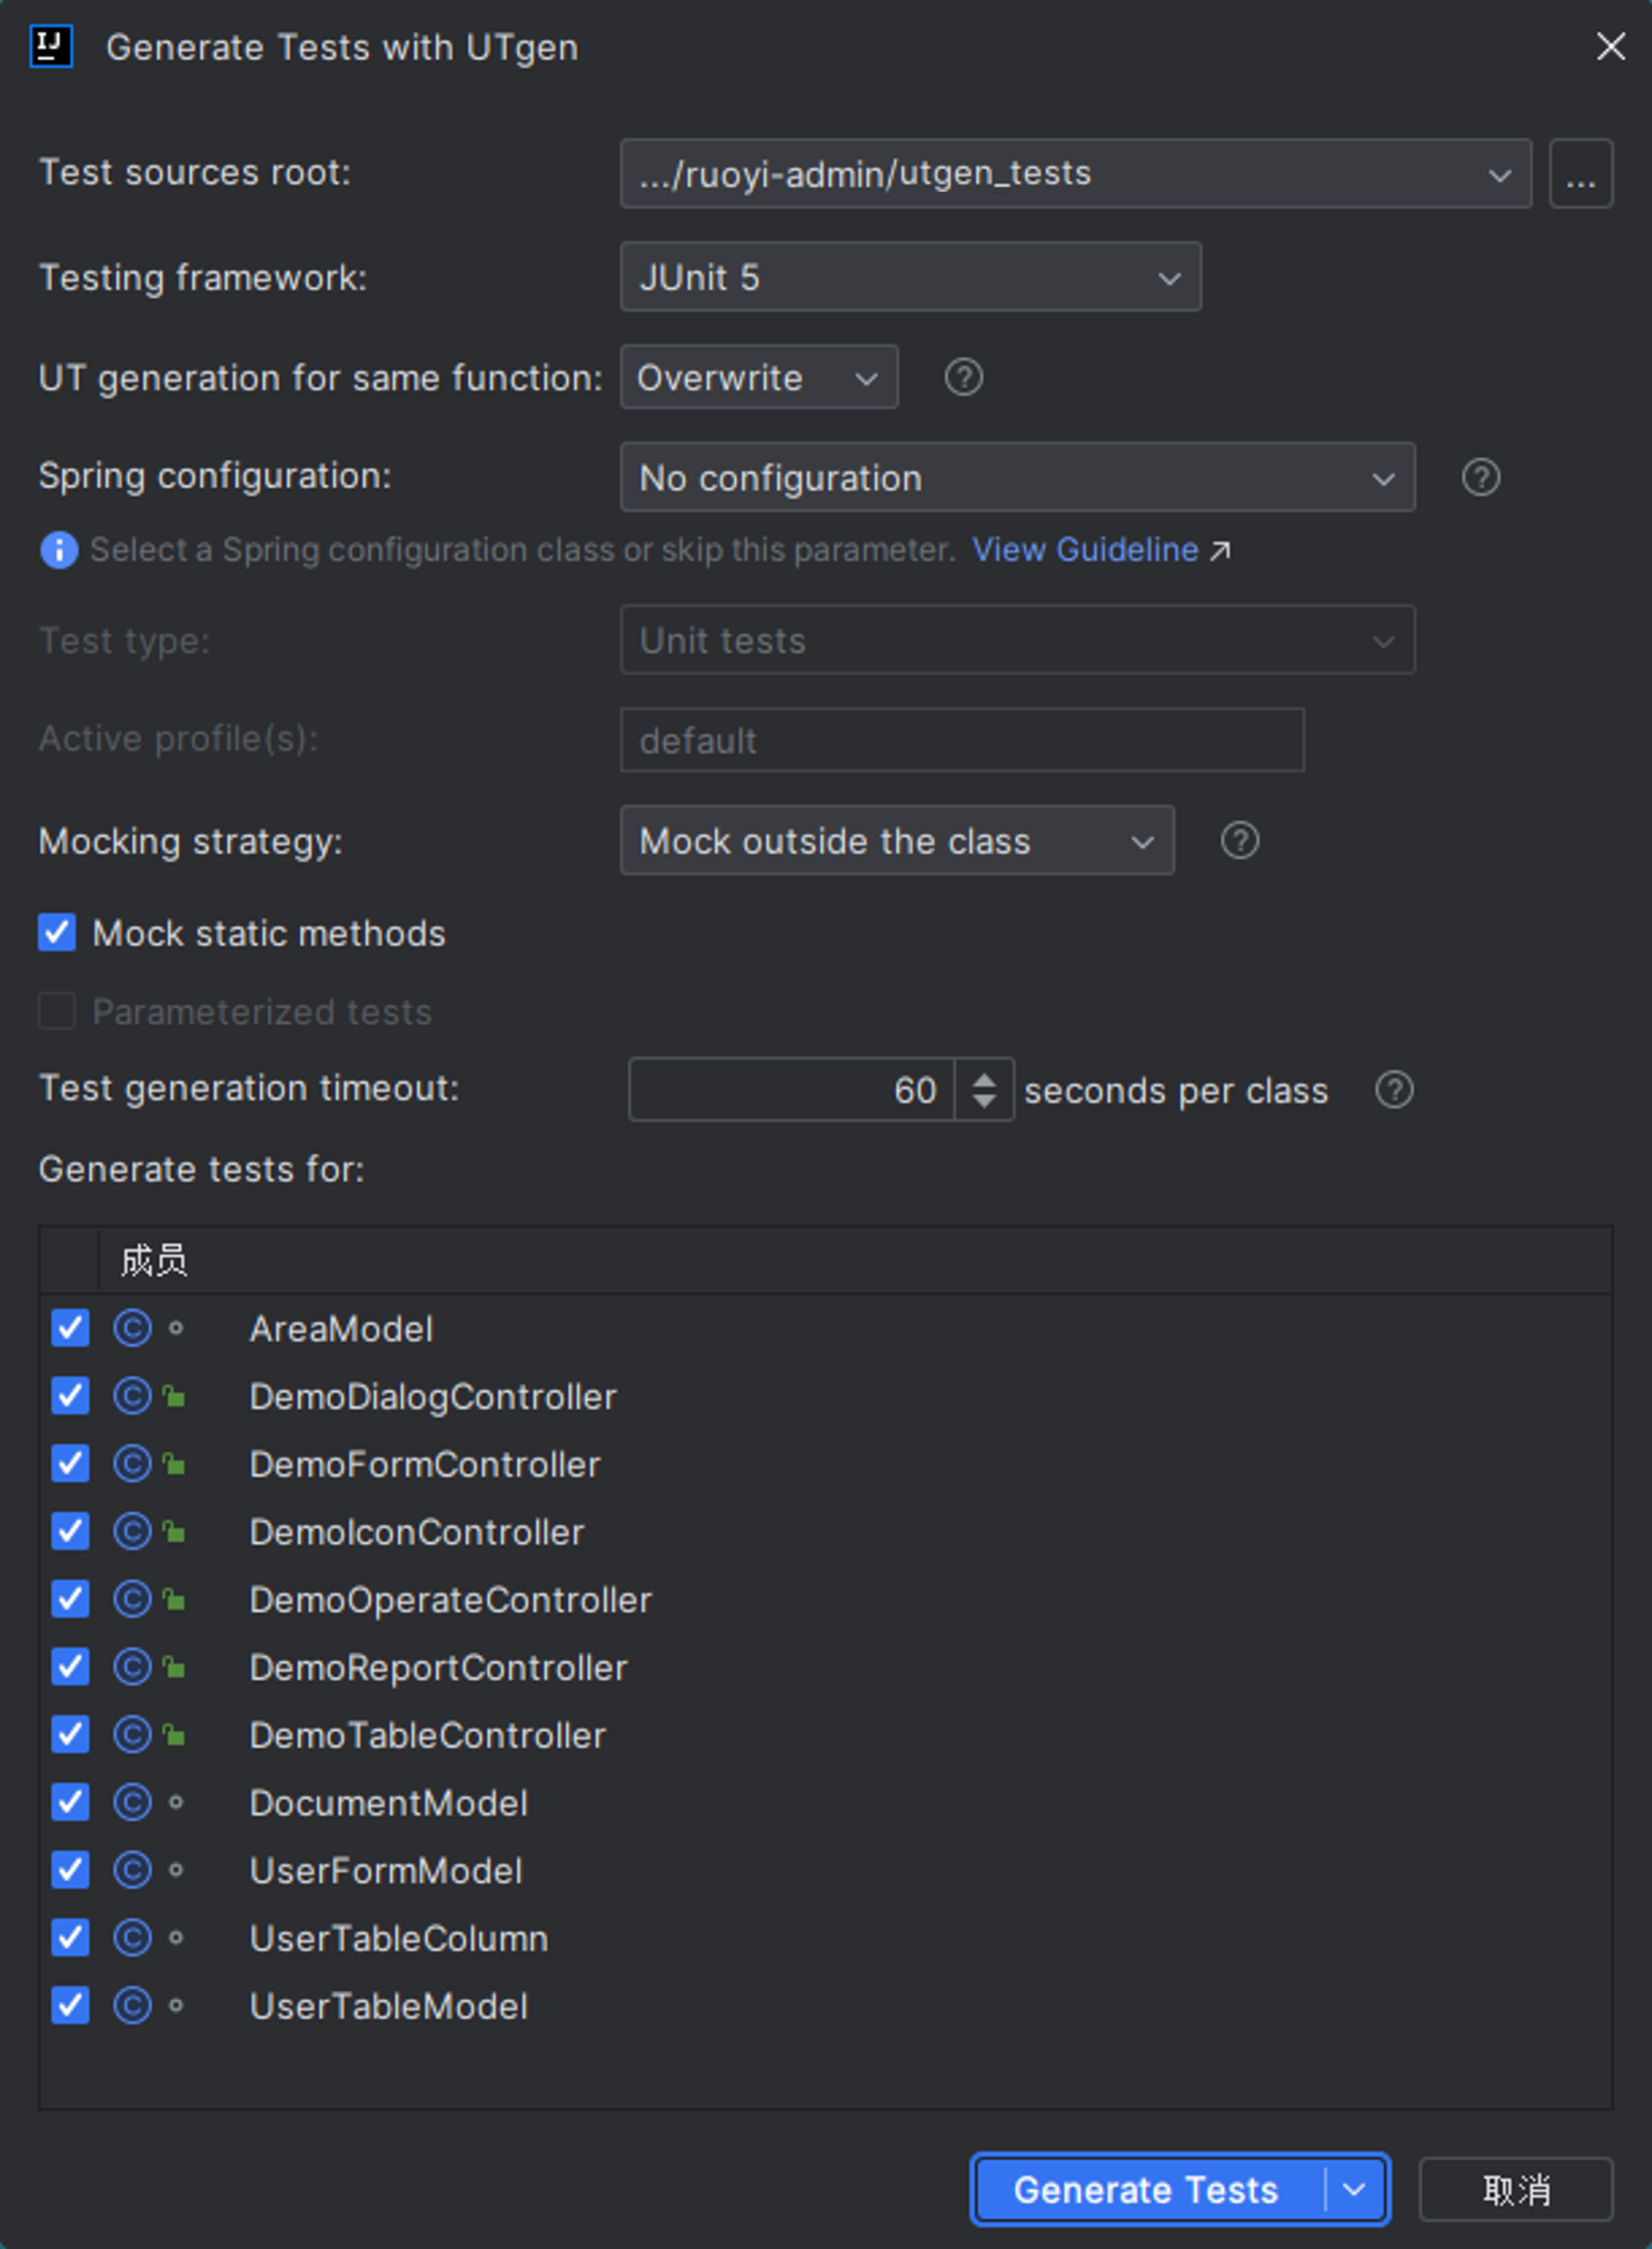Open View Guideline link

tap(1085, 550)
